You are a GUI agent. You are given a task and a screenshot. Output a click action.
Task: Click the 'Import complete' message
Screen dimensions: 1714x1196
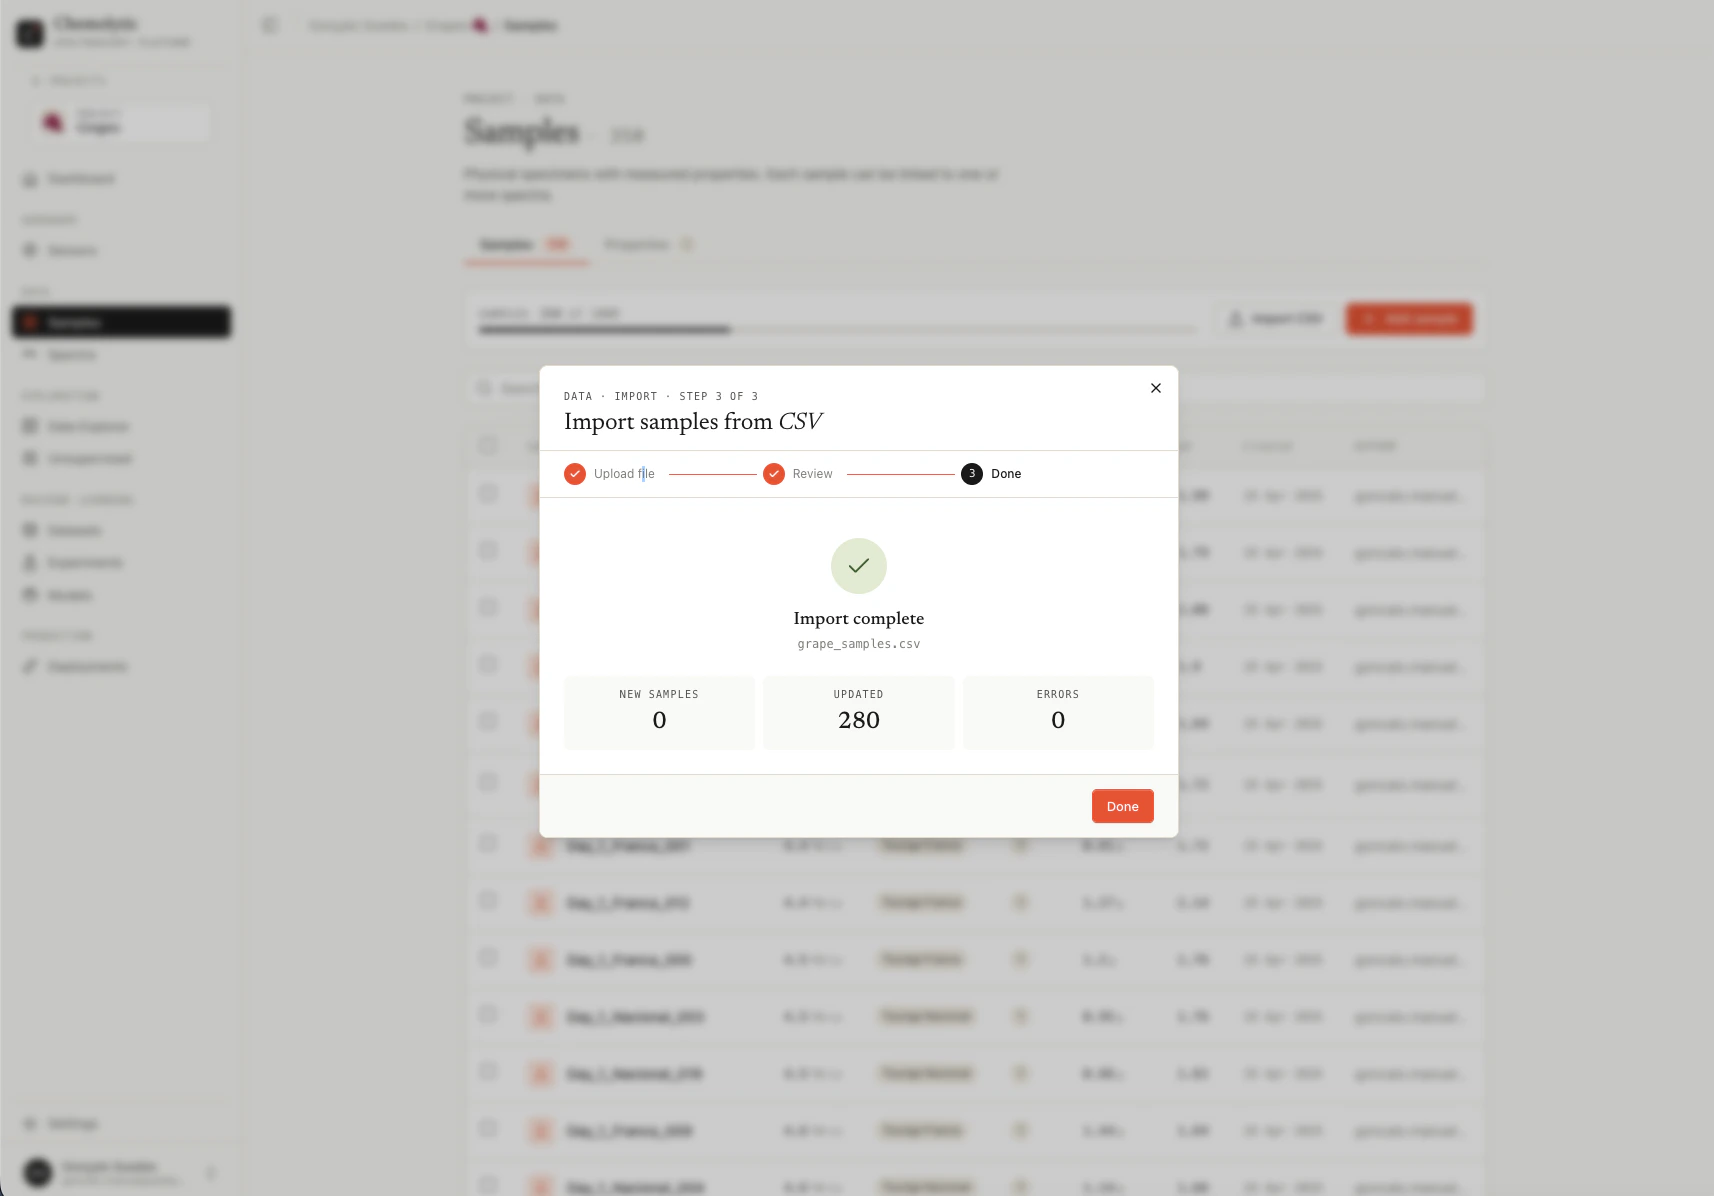point(859,618)
